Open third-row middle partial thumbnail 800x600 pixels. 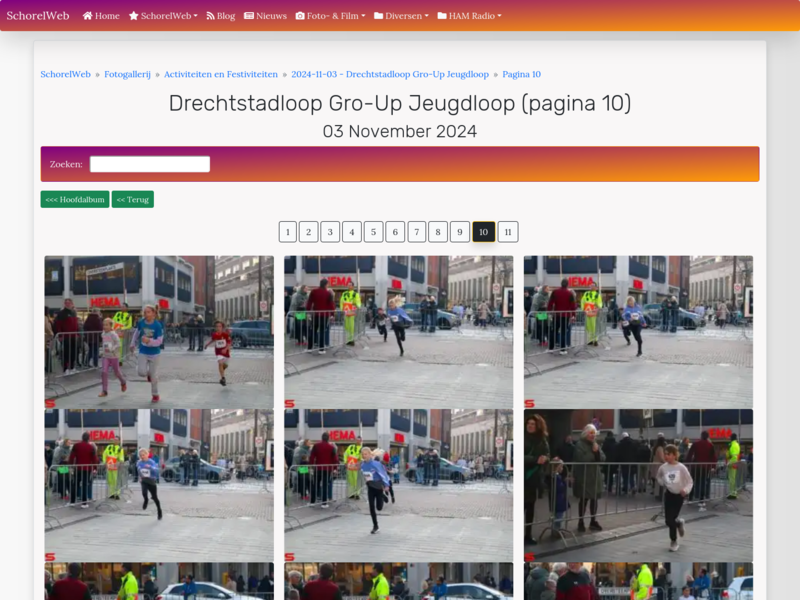[398, 581]
